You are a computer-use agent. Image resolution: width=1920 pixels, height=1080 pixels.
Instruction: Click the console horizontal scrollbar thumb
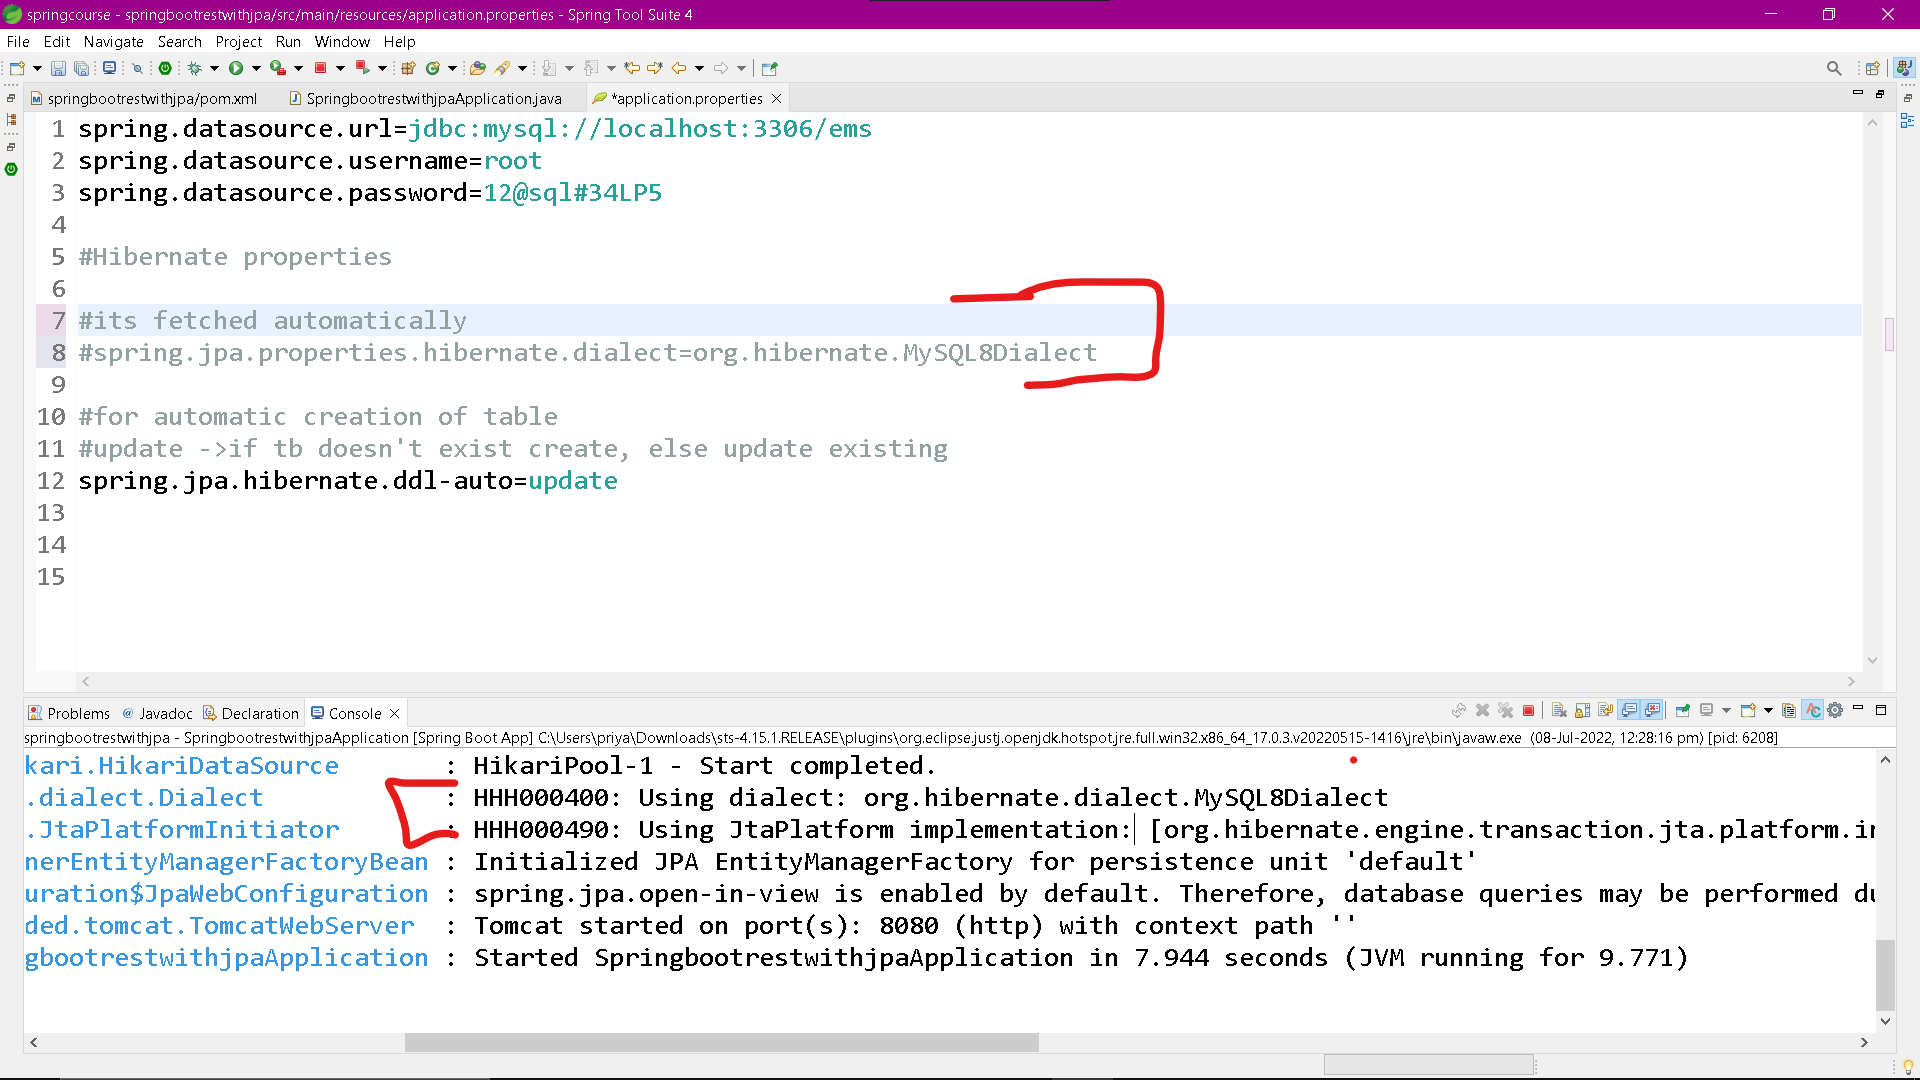(720, 1042)
